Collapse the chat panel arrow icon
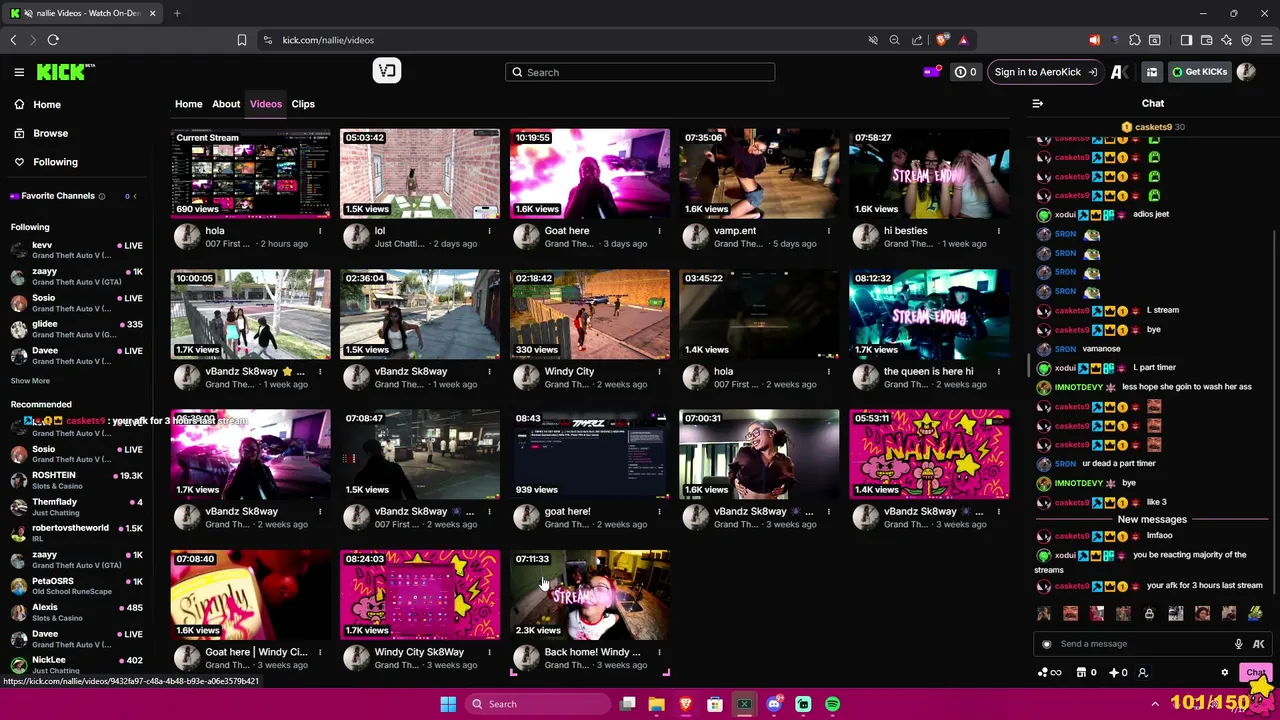 pyautogui.click(x=1038, y=103)
